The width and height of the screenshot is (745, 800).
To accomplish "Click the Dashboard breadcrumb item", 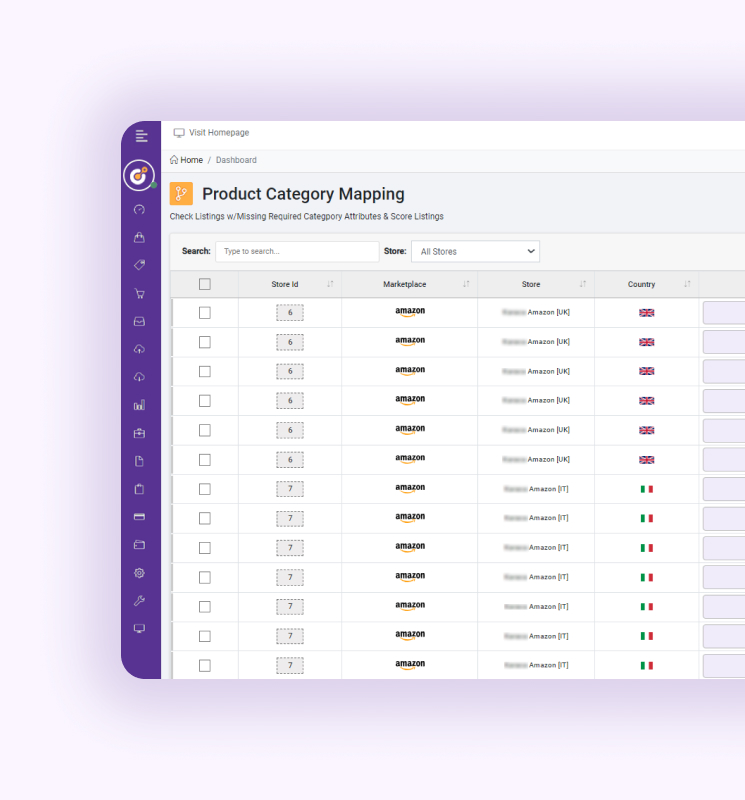I will click(236, 160).
